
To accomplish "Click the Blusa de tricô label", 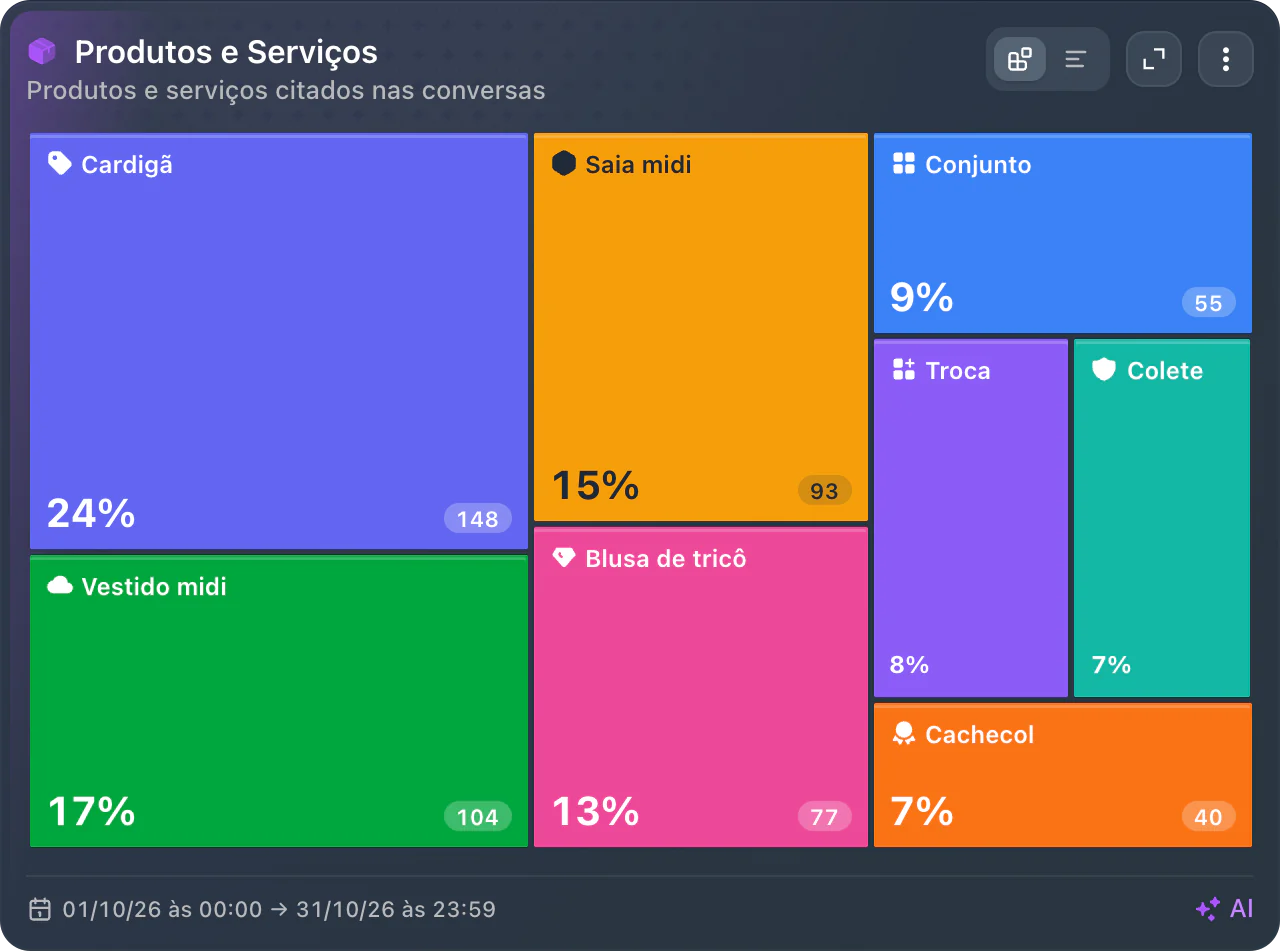I will pyautogui.click(x=666, y=558).
